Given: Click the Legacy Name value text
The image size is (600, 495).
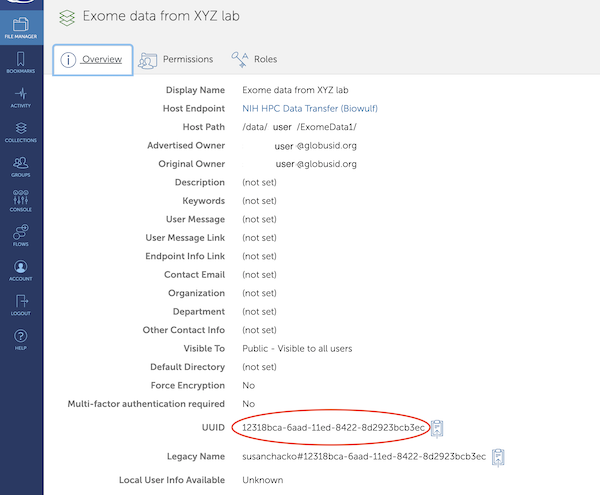Looking at the screenshot, I should [363, 456].
